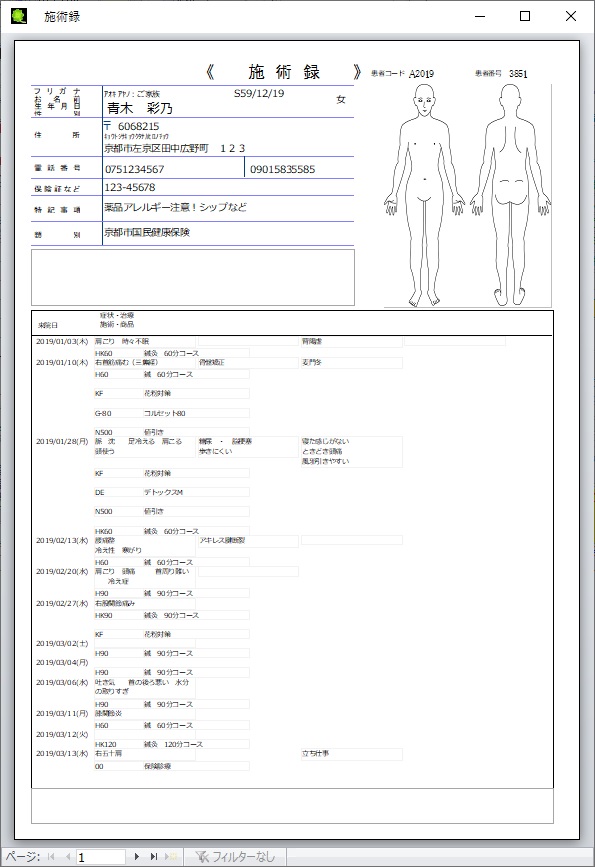Click the 立ち仕事 note
The width and height of the screenshot is (595, 867).
316,754
